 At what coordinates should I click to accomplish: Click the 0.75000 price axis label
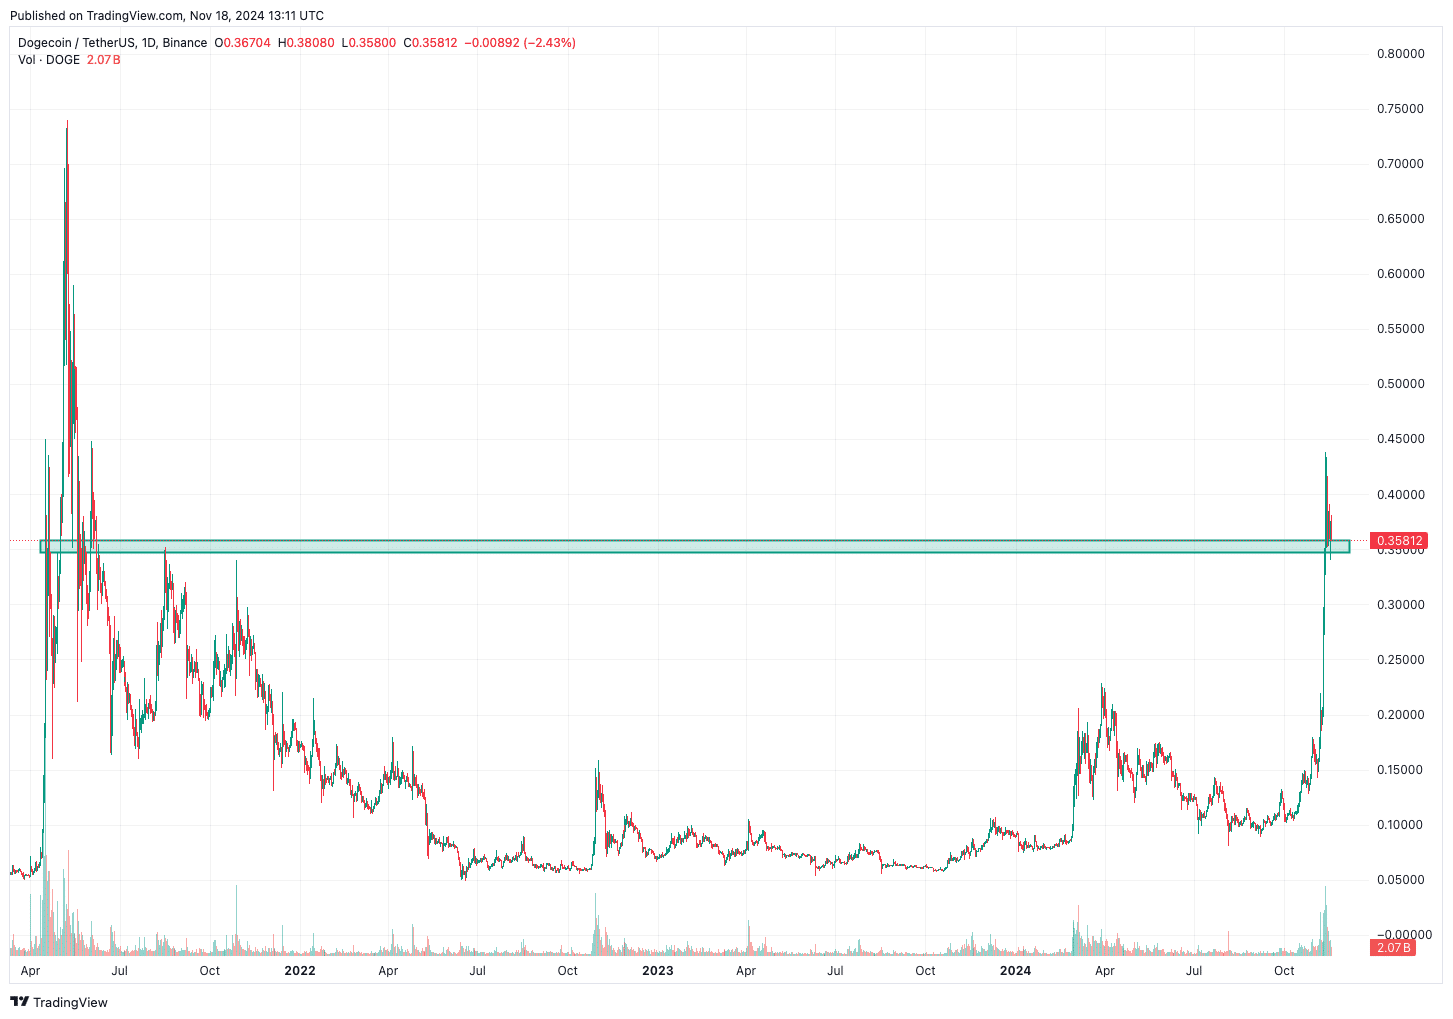tap(1400, 108)
